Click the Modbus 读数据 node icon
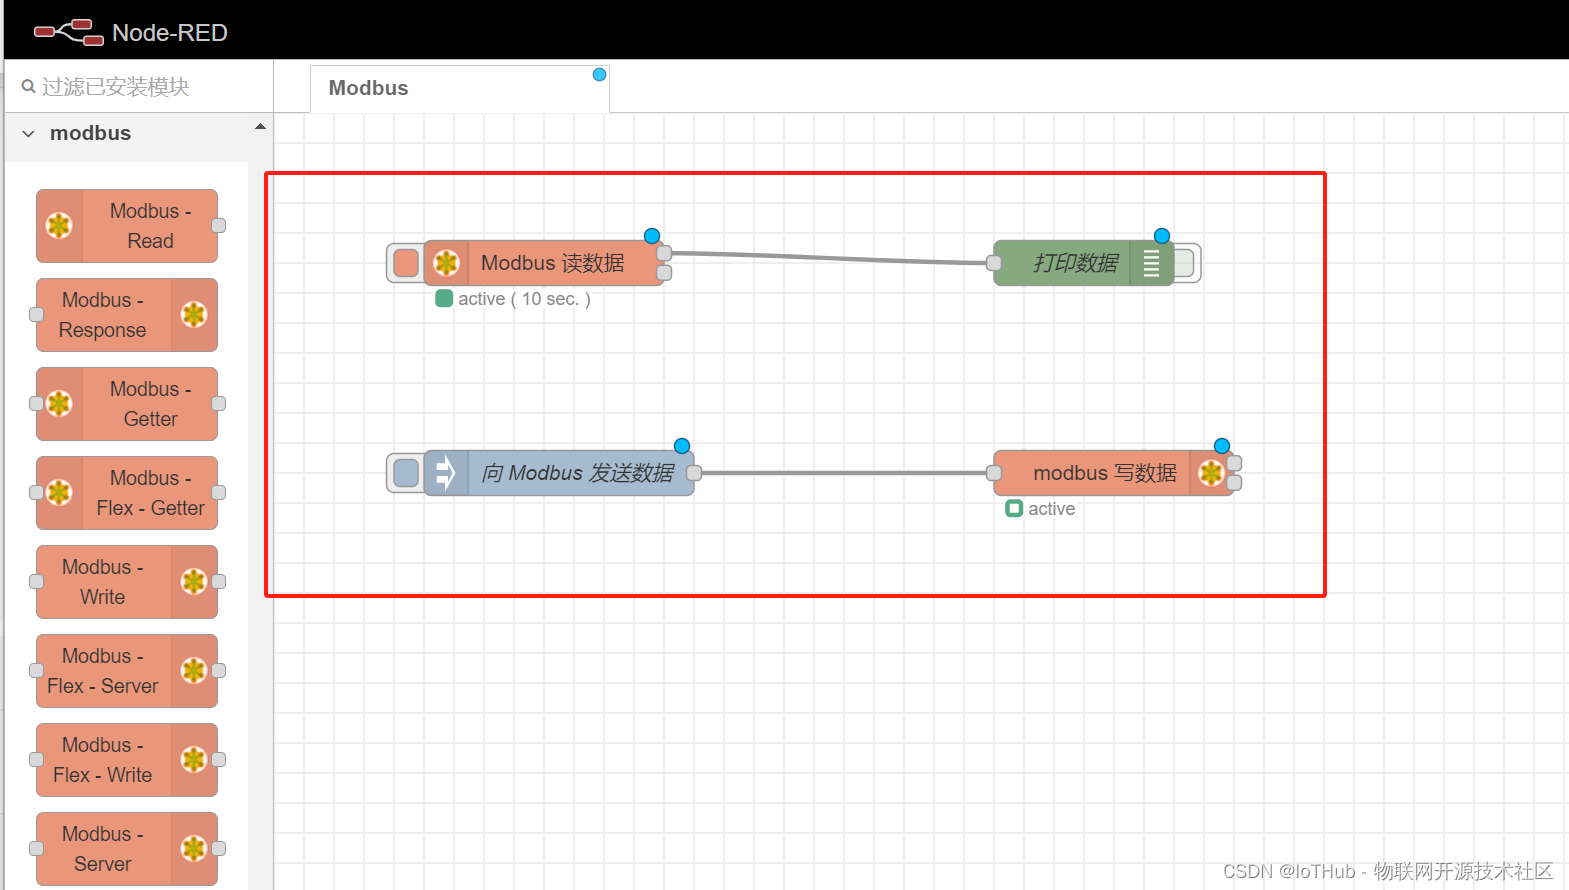This screenshot has height=890, width=1569. [446, 263]
